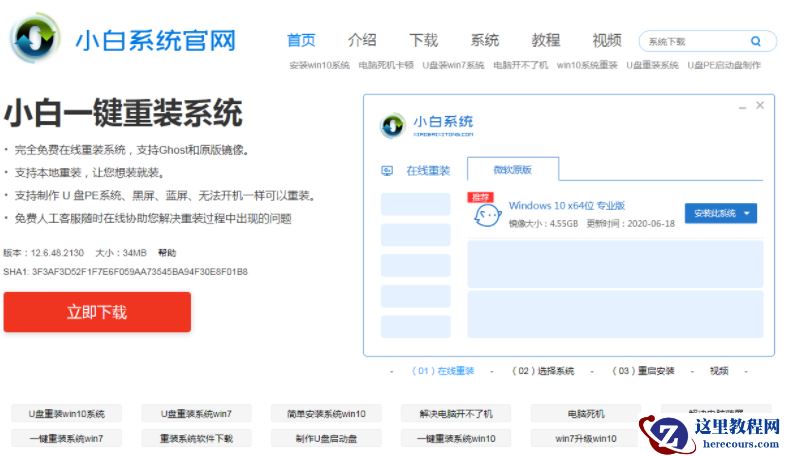Click the 制作U盘启动盘 tag

326,438
